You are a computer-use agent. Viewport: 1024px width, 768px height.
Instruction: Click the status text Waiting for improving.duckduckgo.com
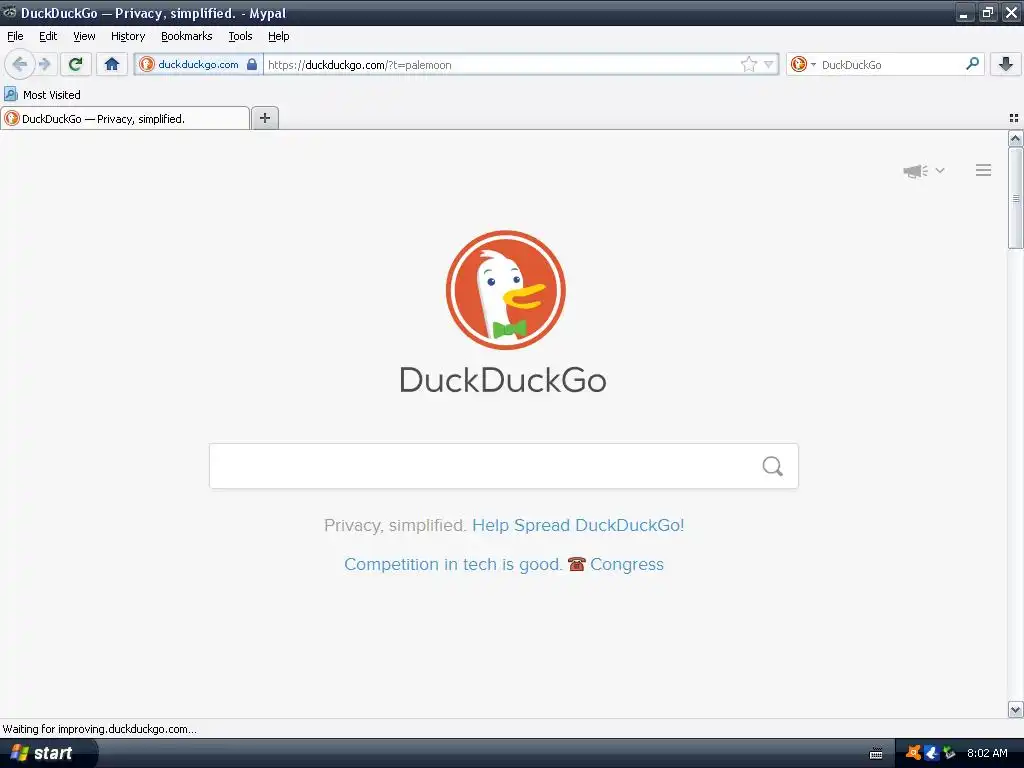99,729
